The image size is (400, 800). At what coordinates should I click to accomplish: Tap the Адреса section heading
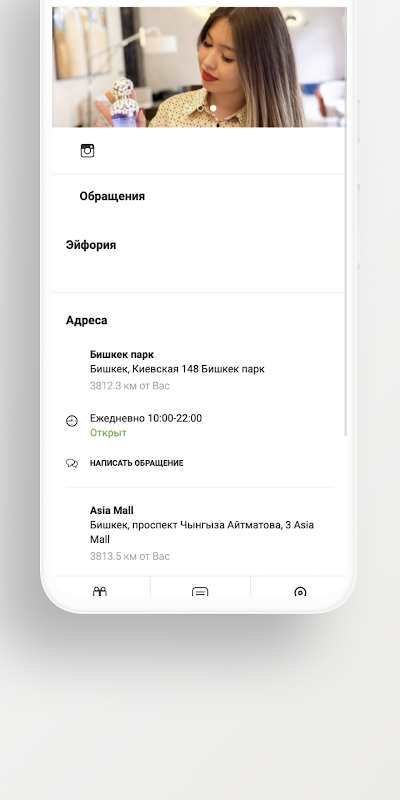point(86,320)
